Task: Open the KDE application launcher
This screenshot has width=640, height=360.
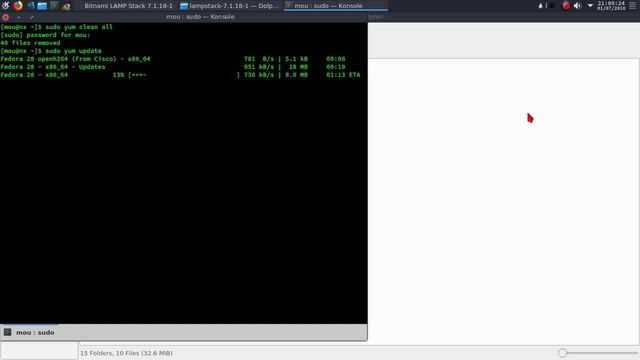Action: [5, 6]
